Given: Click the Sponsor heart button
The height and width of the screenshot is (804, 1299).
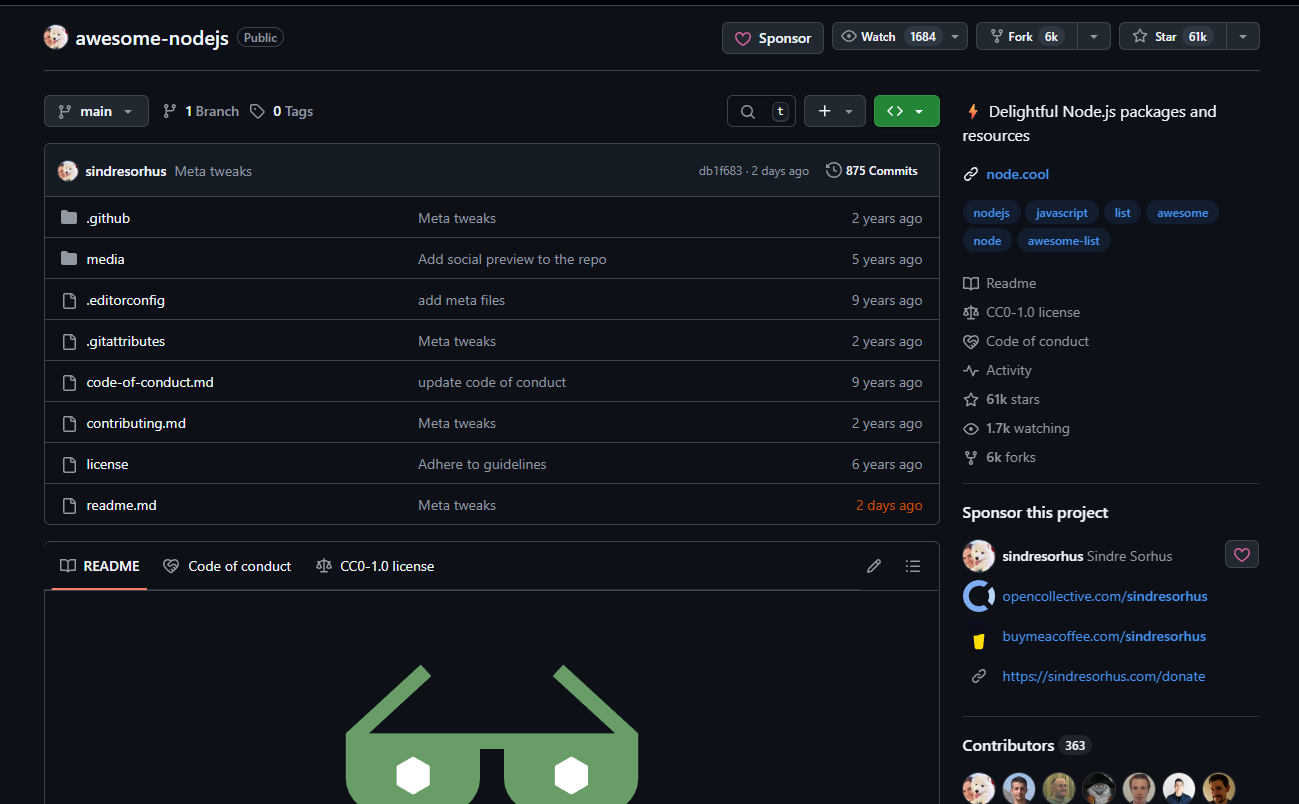Looking at the screenshot, I should pos(773,38).
